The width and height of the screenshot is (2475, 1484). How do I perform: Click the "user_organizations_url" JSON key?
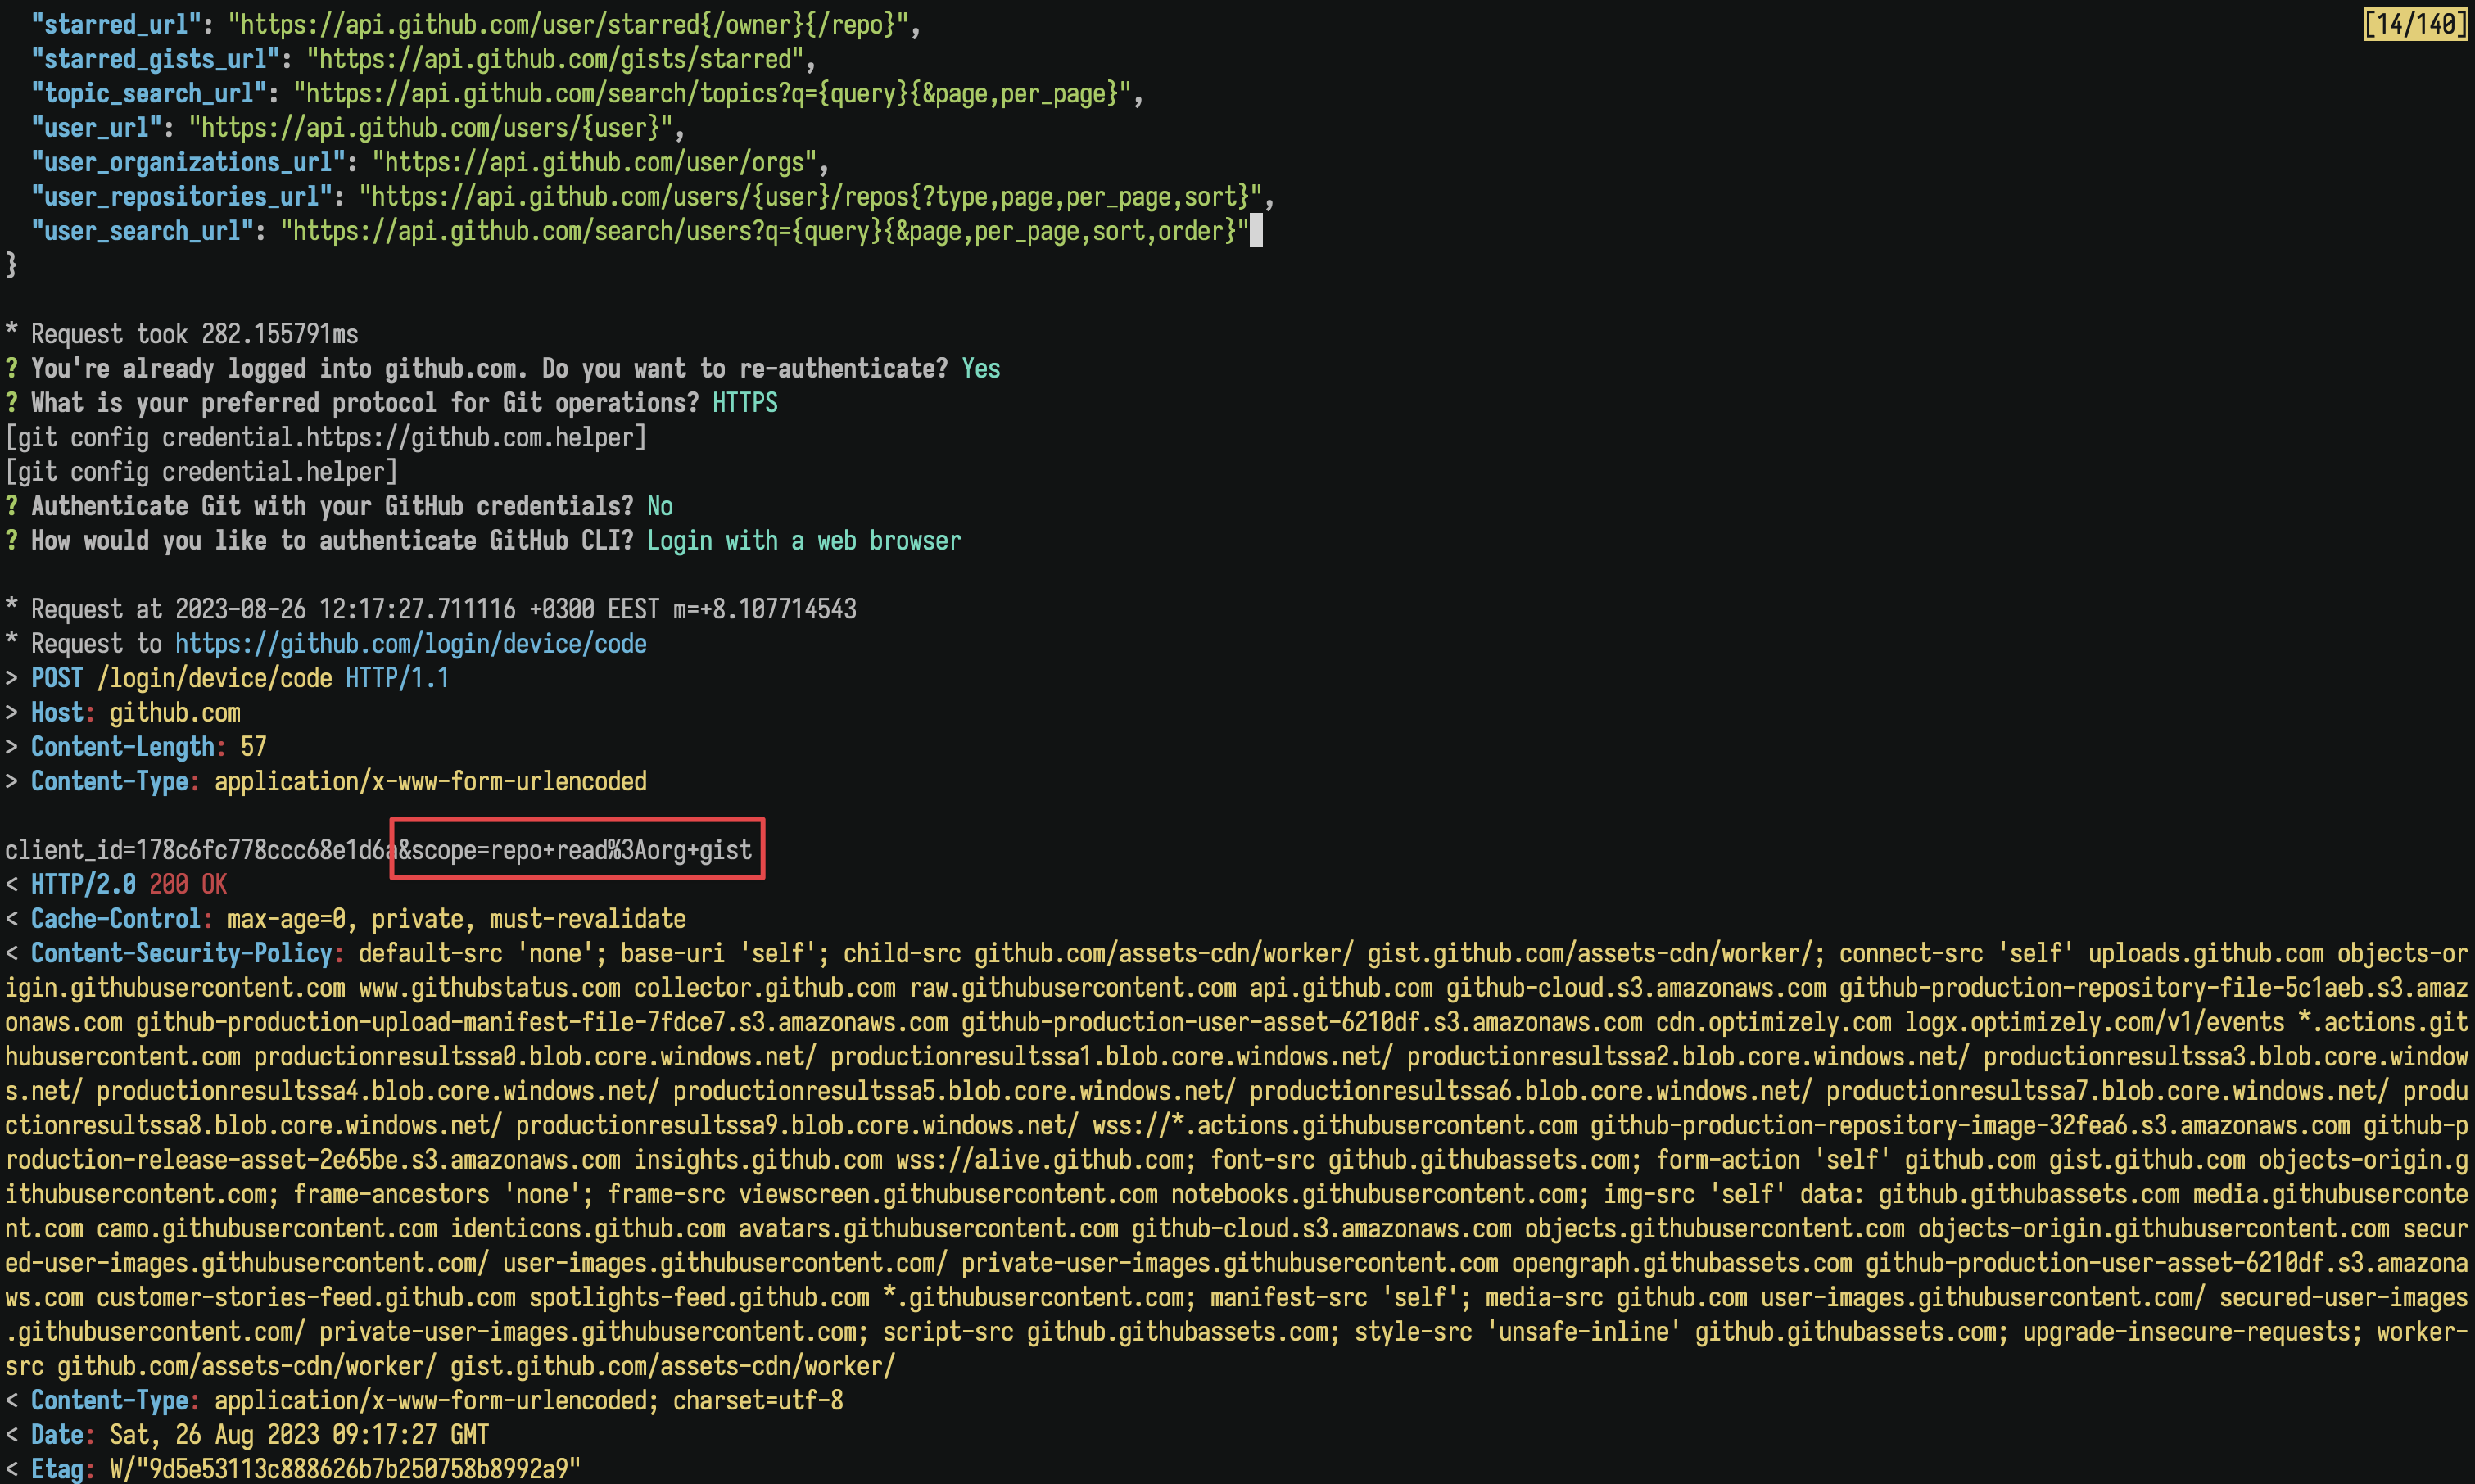pyautogui.click(x=188, y=162)
